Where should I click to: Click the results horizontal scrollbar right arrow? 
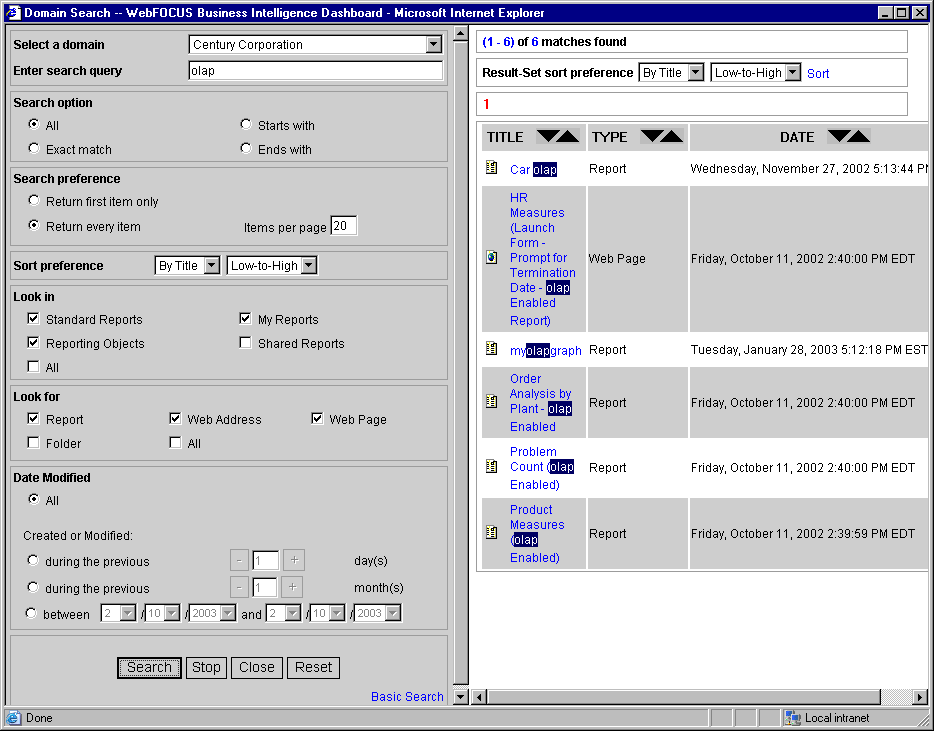pyautogui.click(x=920, y=696)
